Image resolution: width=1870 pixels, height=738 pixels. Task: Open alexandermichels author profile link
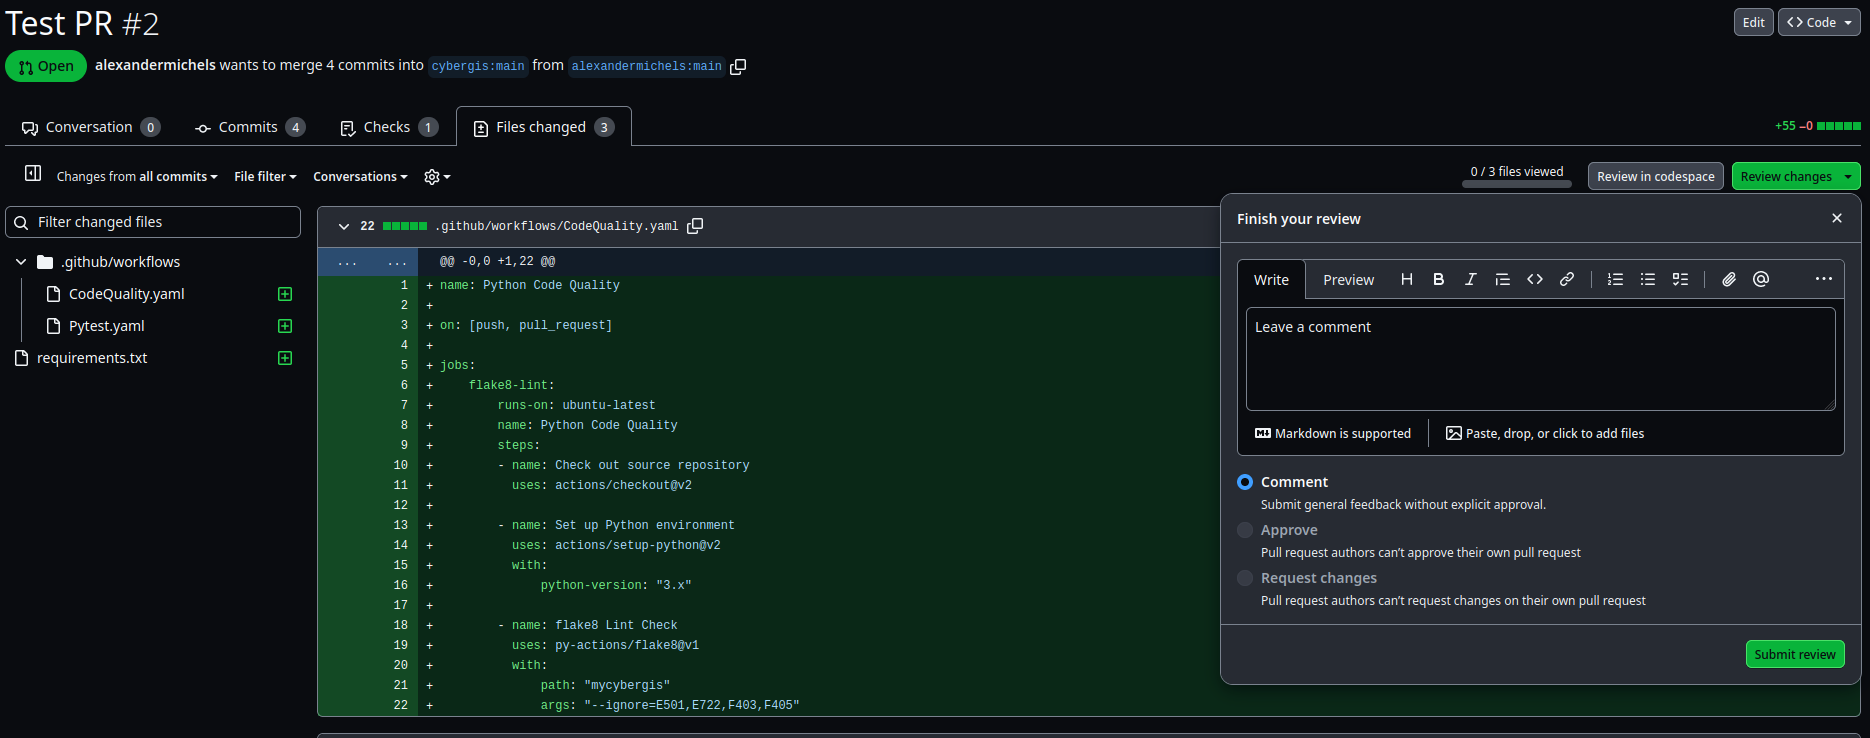pyautogui.click(x=155, y=65)
